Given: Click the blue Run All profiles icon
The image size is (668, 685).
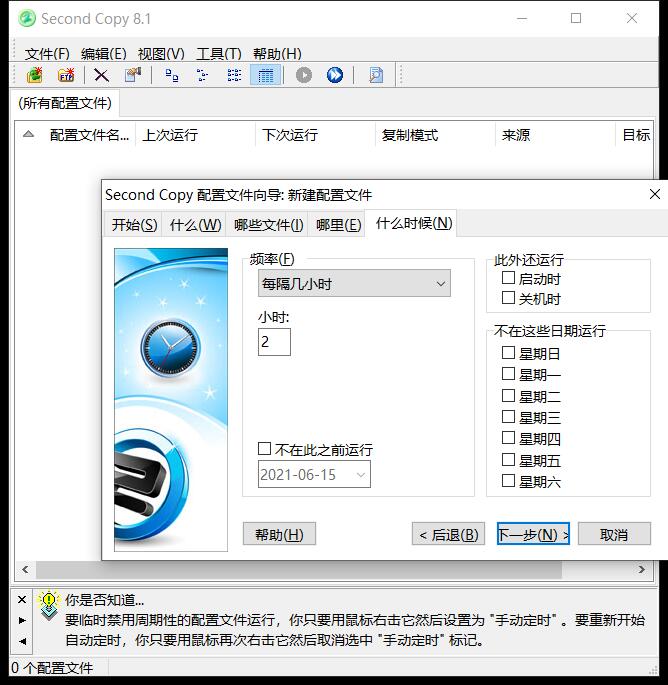Looking at the screenshot, I should coord(335,75).
